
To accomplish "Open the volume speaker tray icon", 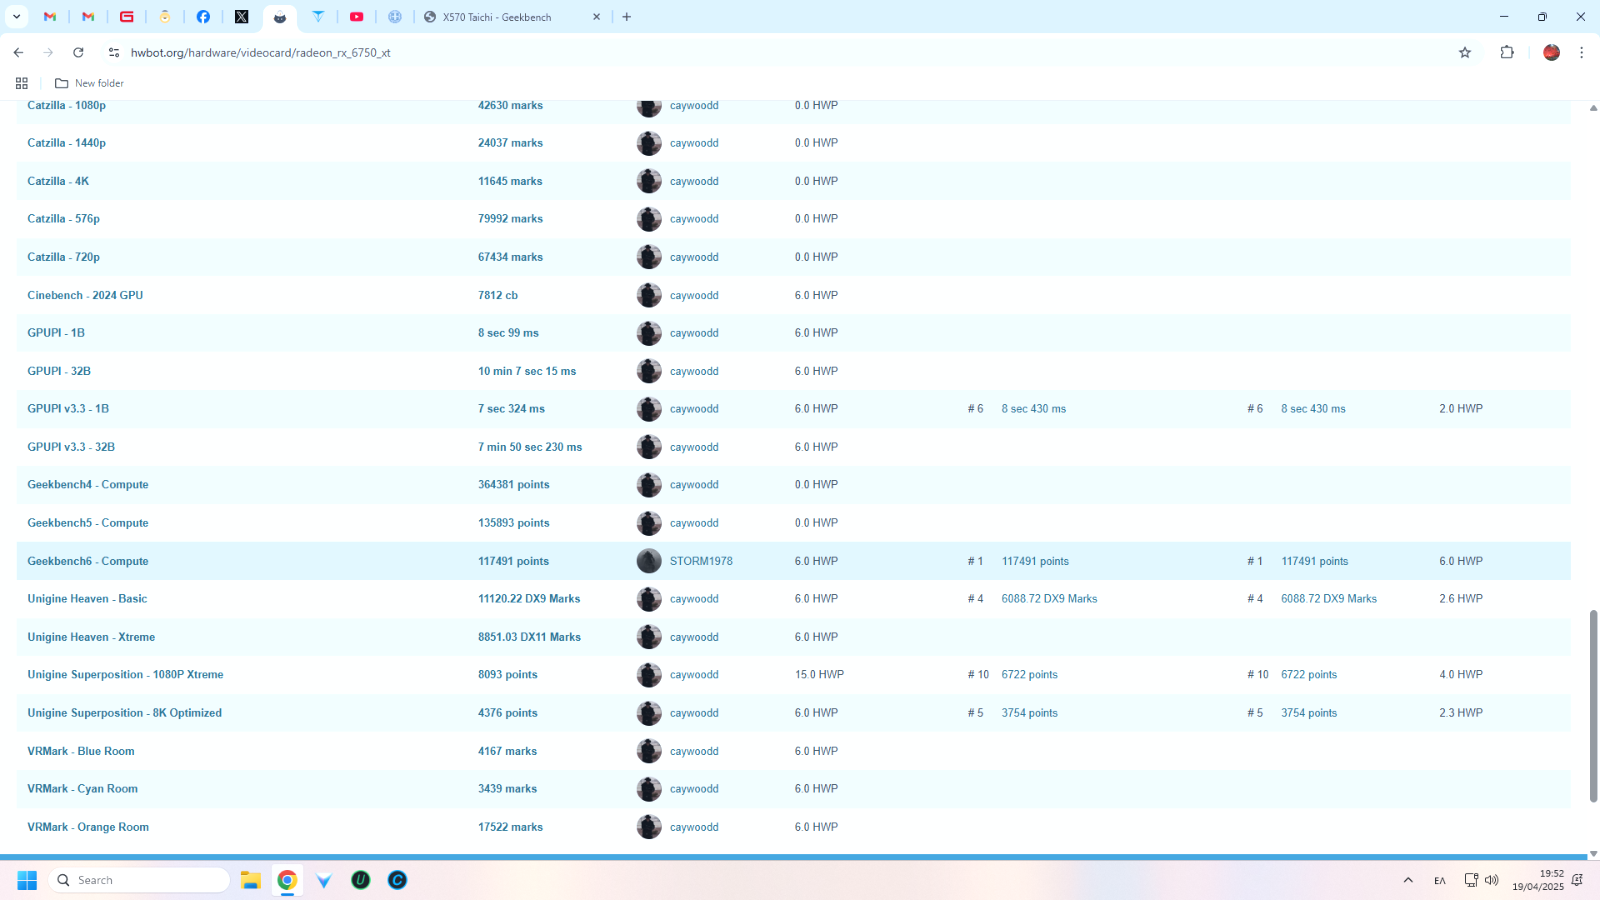I will (1491, 880).
